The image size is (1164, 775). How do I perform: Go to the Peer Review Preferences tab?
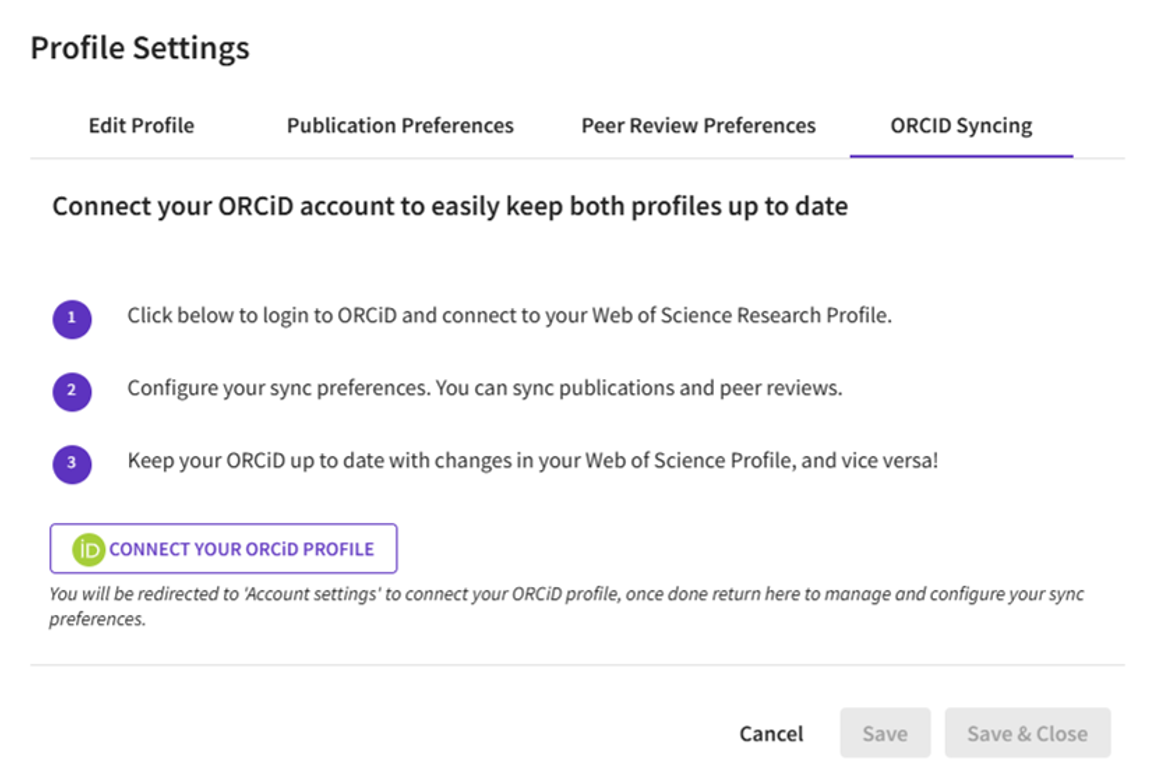(x=698, y=126)
